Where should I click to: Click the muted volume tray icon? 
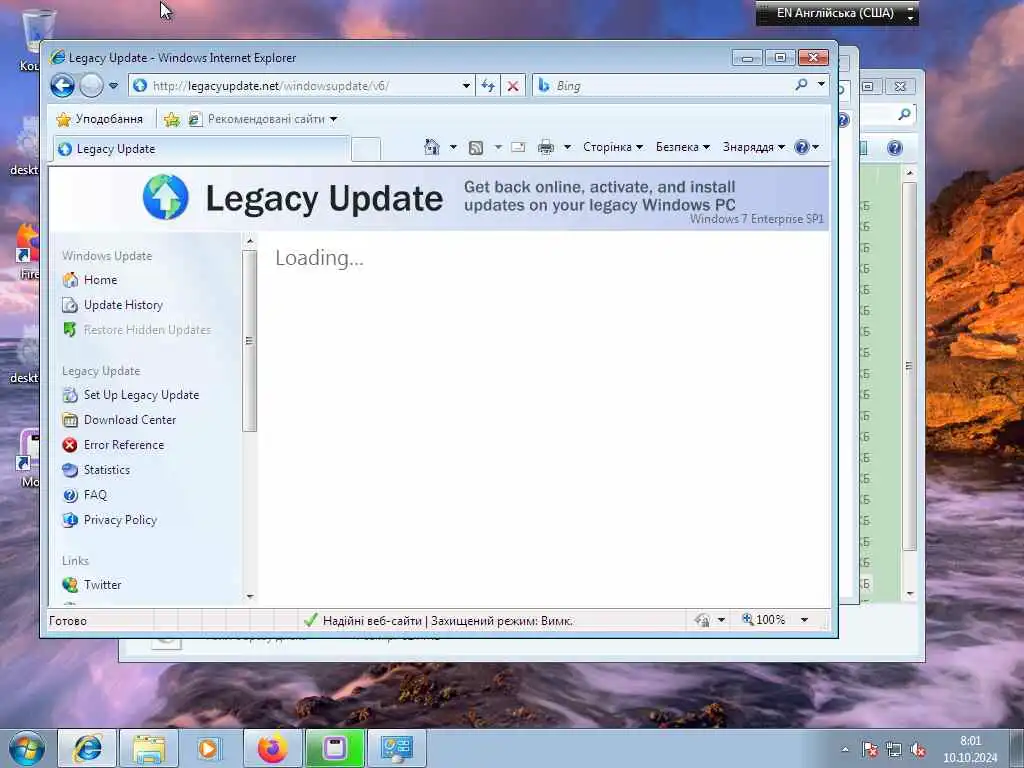(918, 750)
